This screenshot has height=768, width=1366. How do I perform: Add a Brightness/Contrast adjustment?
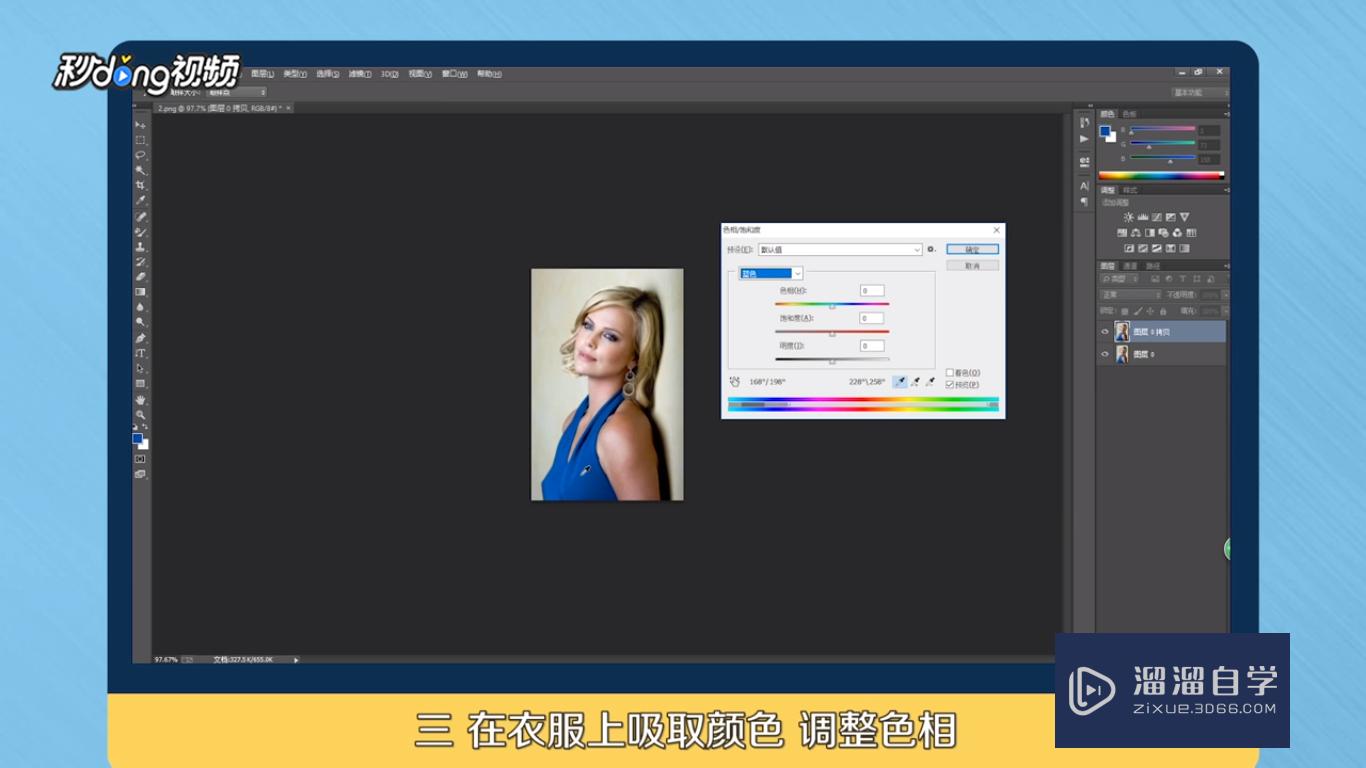(x=1129, y=217)
